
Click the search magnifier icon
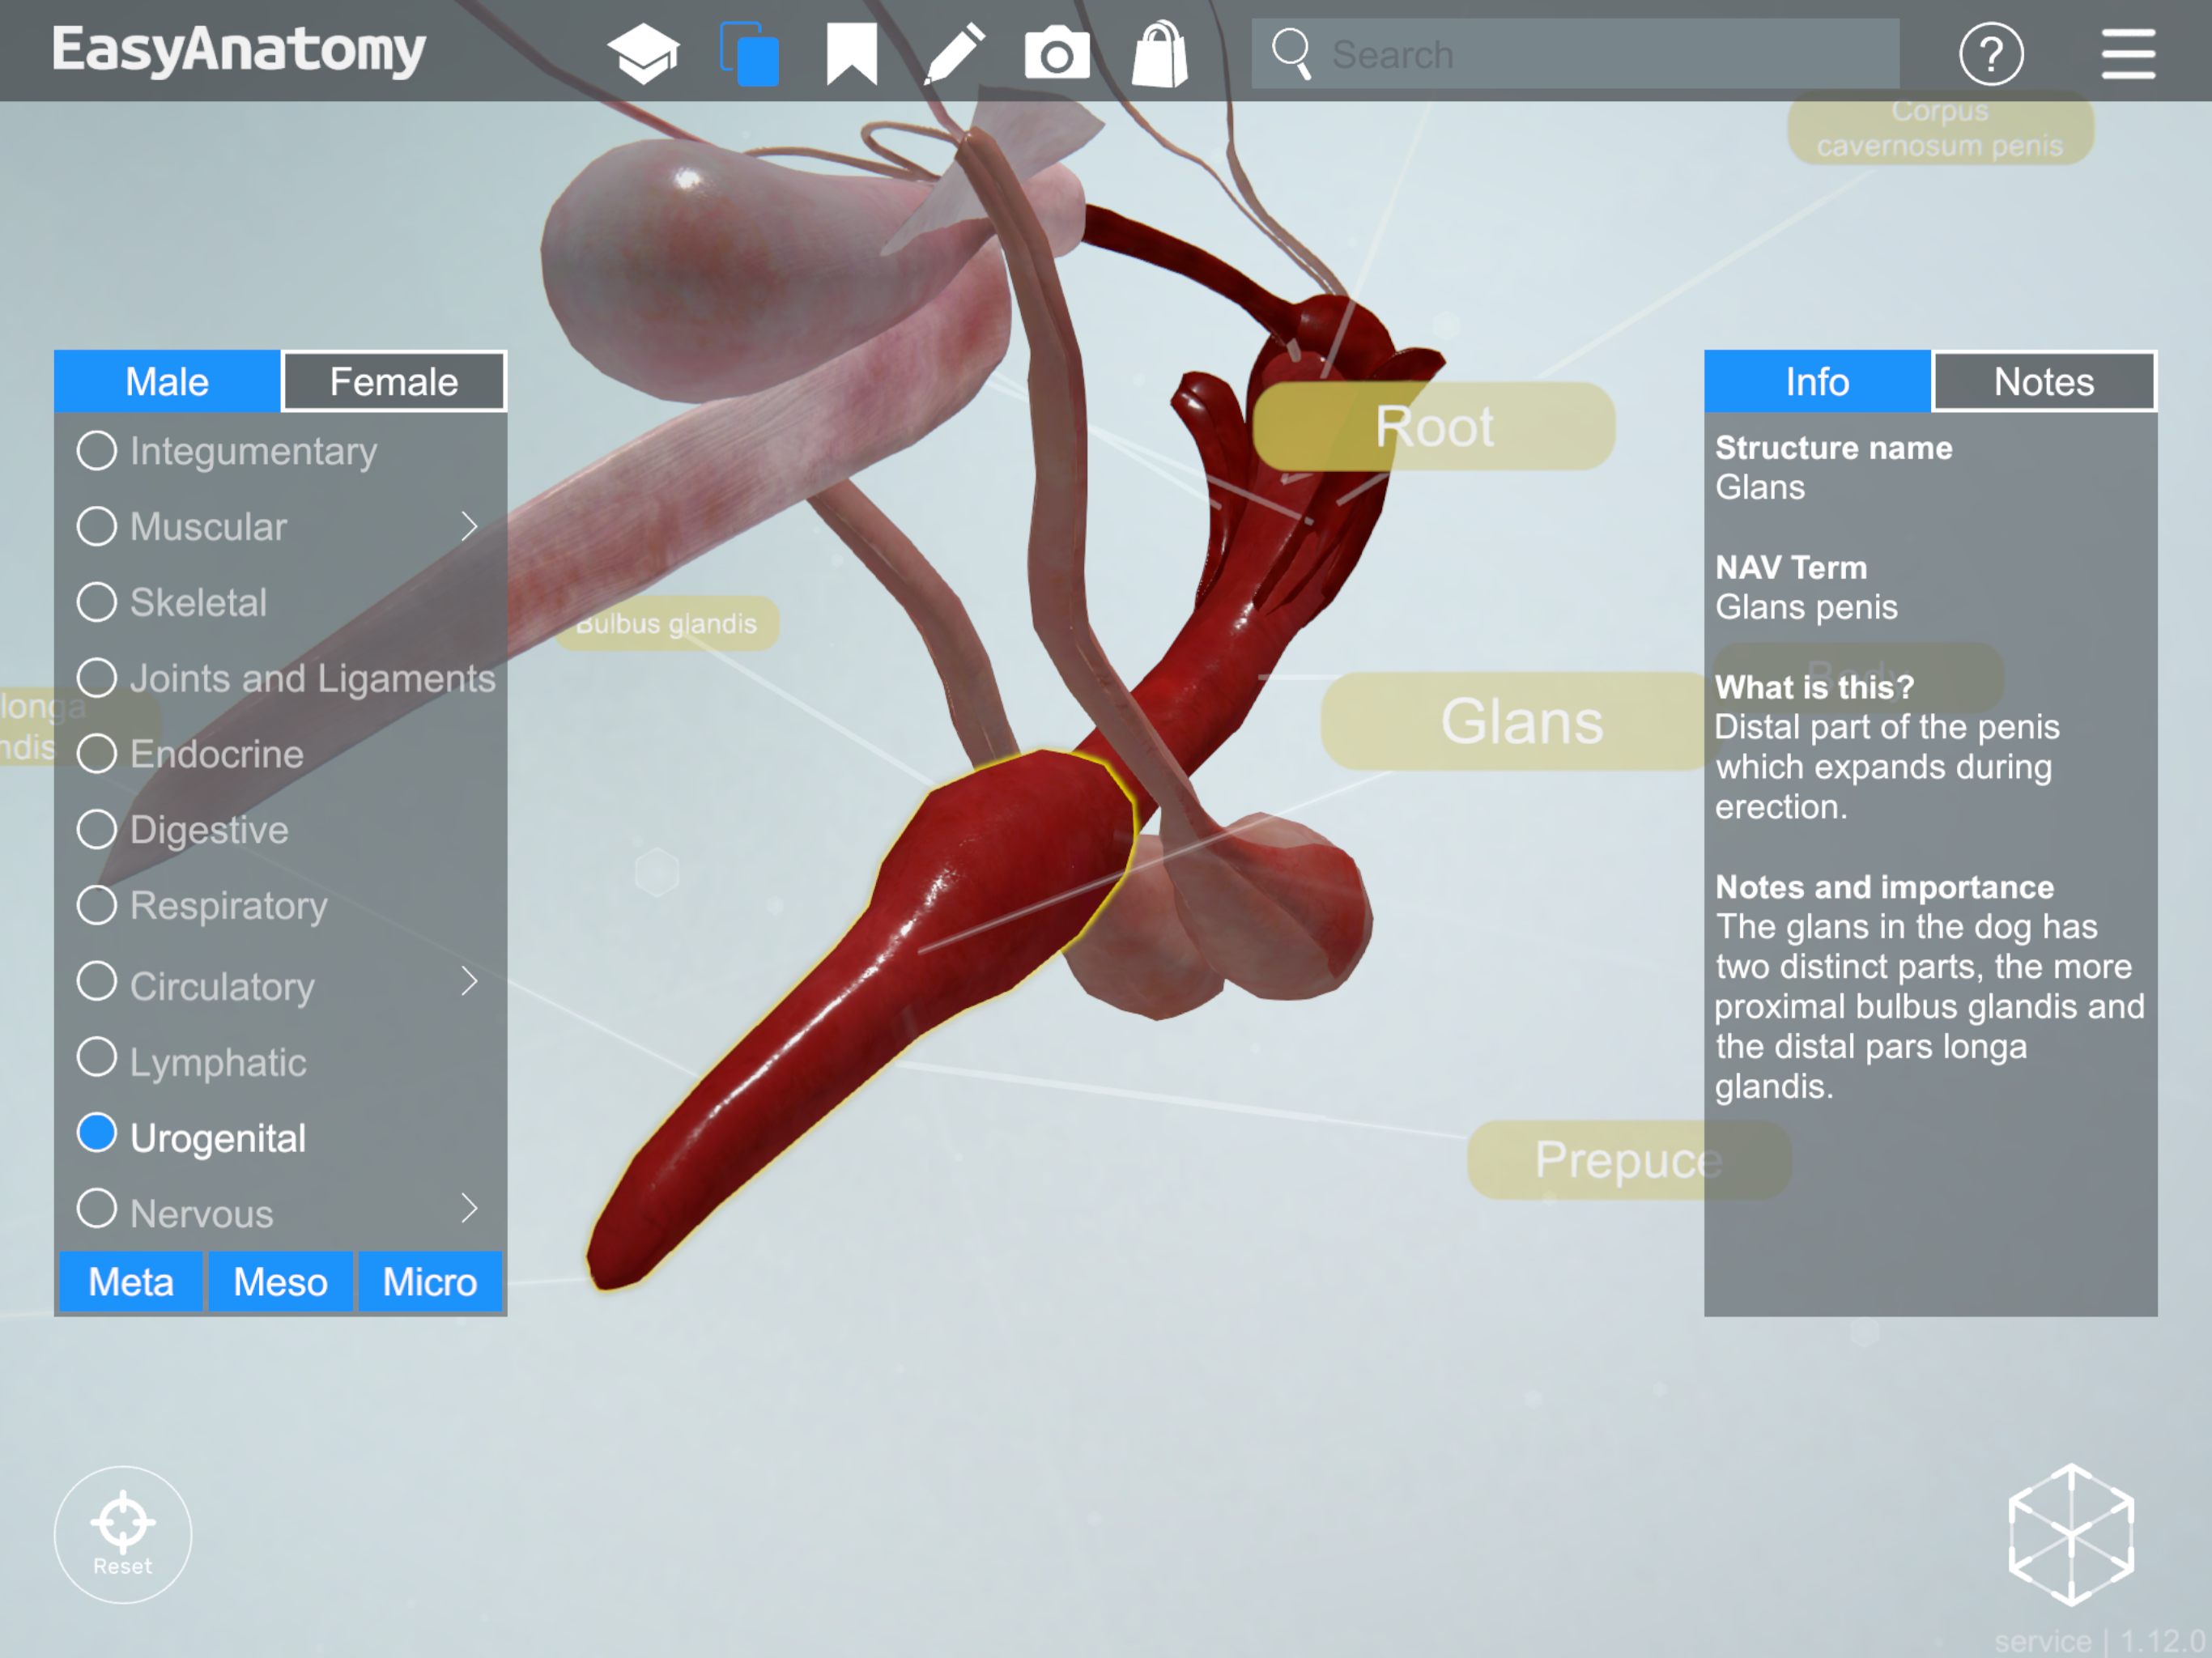[1291, 53]
